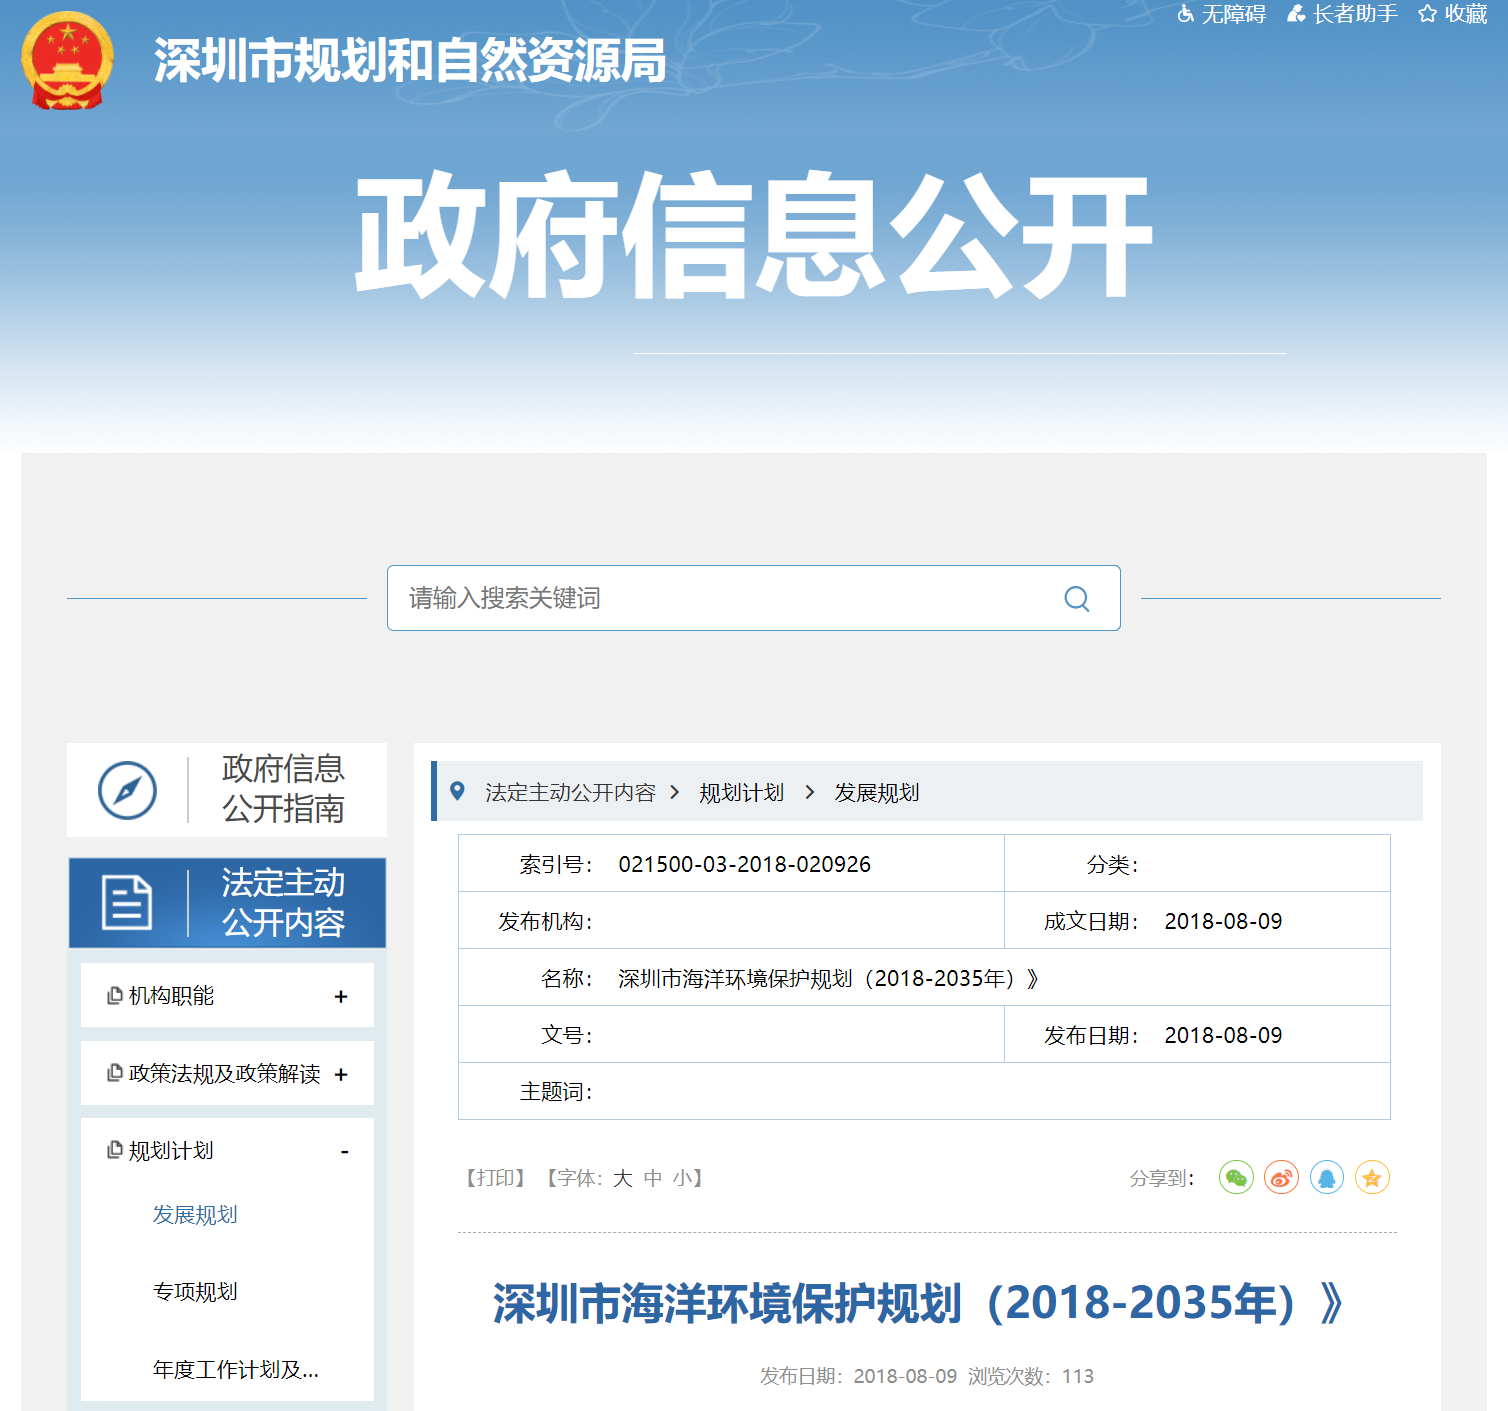The width and height of the screenshot is (1508, 1411).
Task: Select 发展规划 in the sidebar menu
Action: click(195, 1215)
